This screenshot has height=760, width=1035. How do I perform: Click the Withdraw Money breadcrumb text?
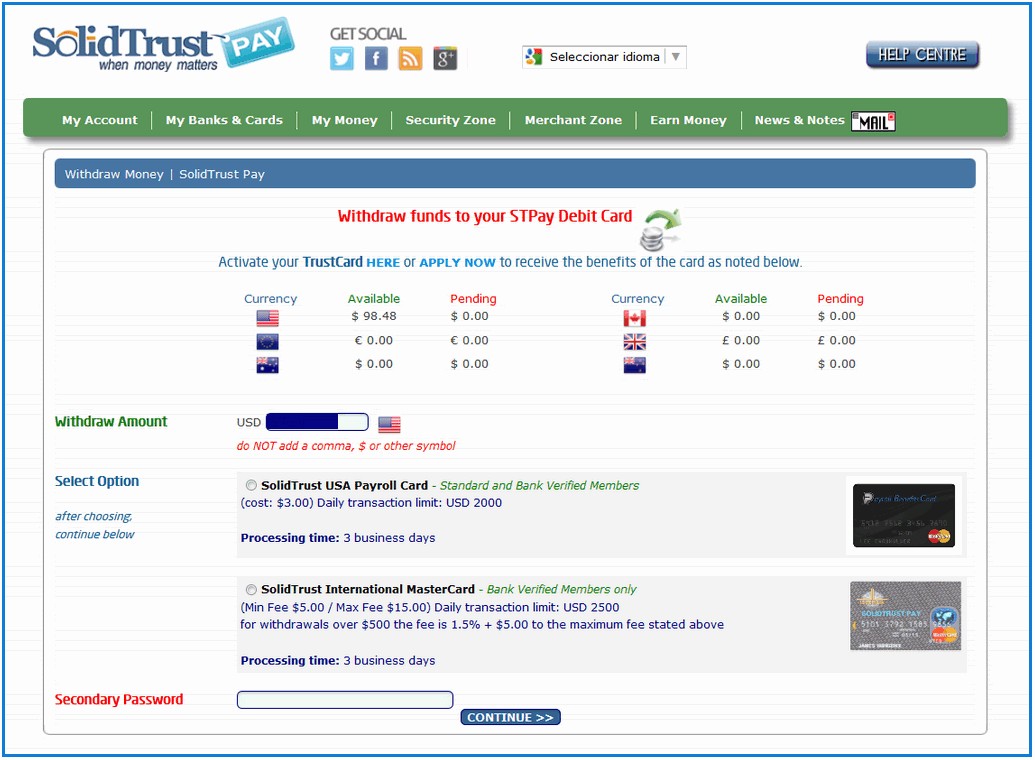point(114,174)
